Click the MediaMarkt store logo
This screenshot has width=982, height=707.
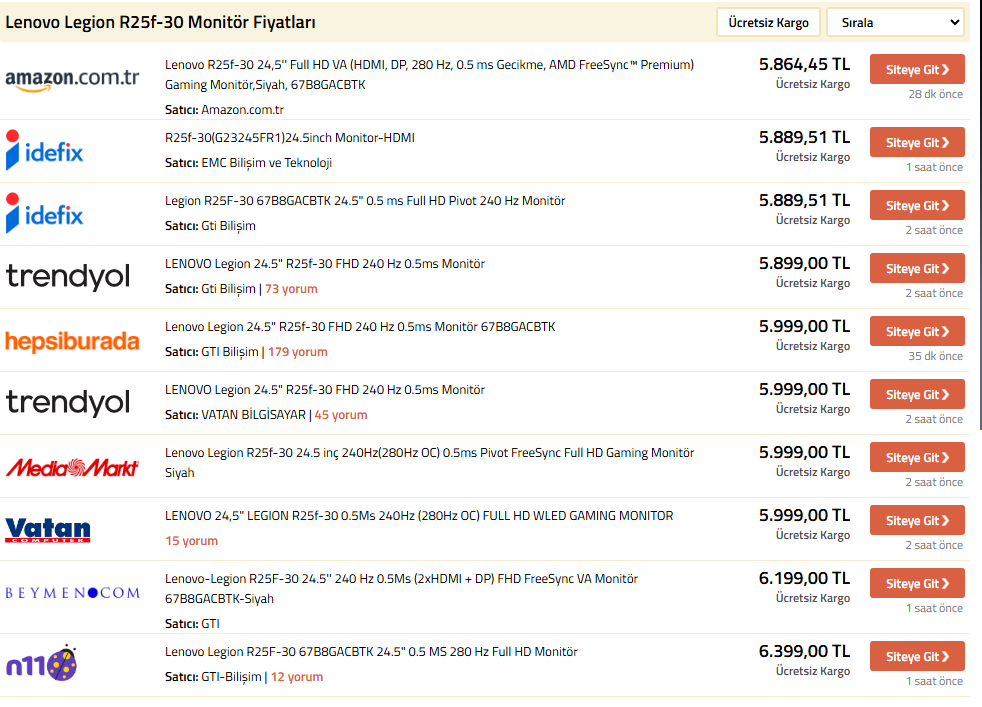(x=72, y=467)
